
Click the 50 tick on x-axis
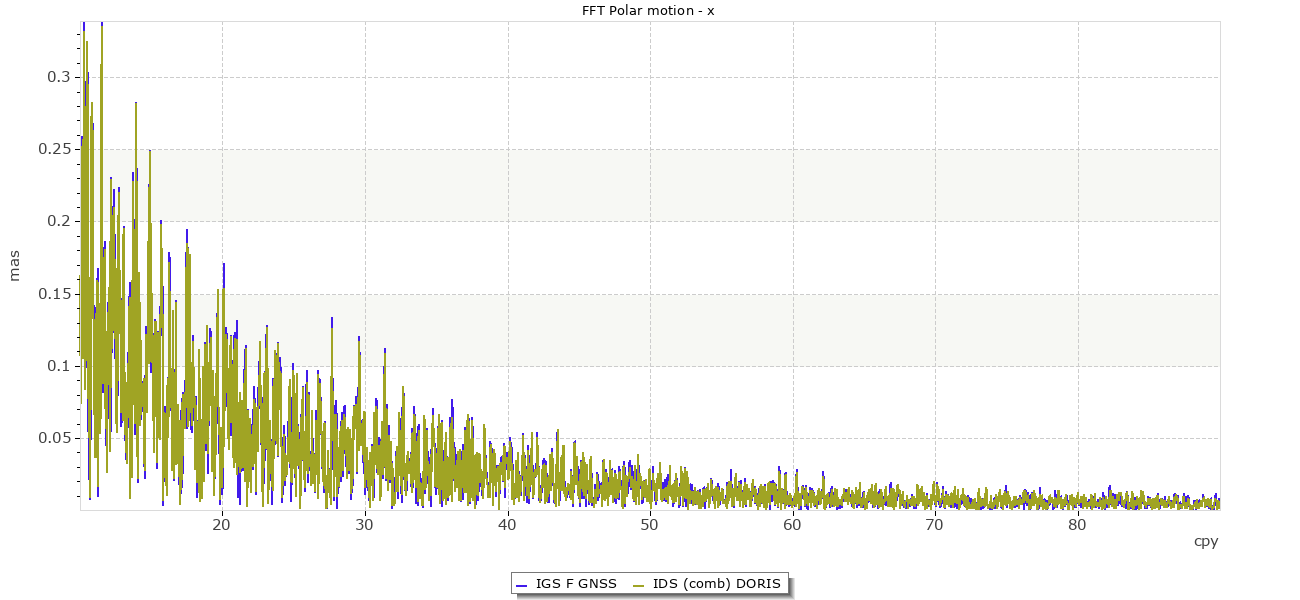coord(650,525)
